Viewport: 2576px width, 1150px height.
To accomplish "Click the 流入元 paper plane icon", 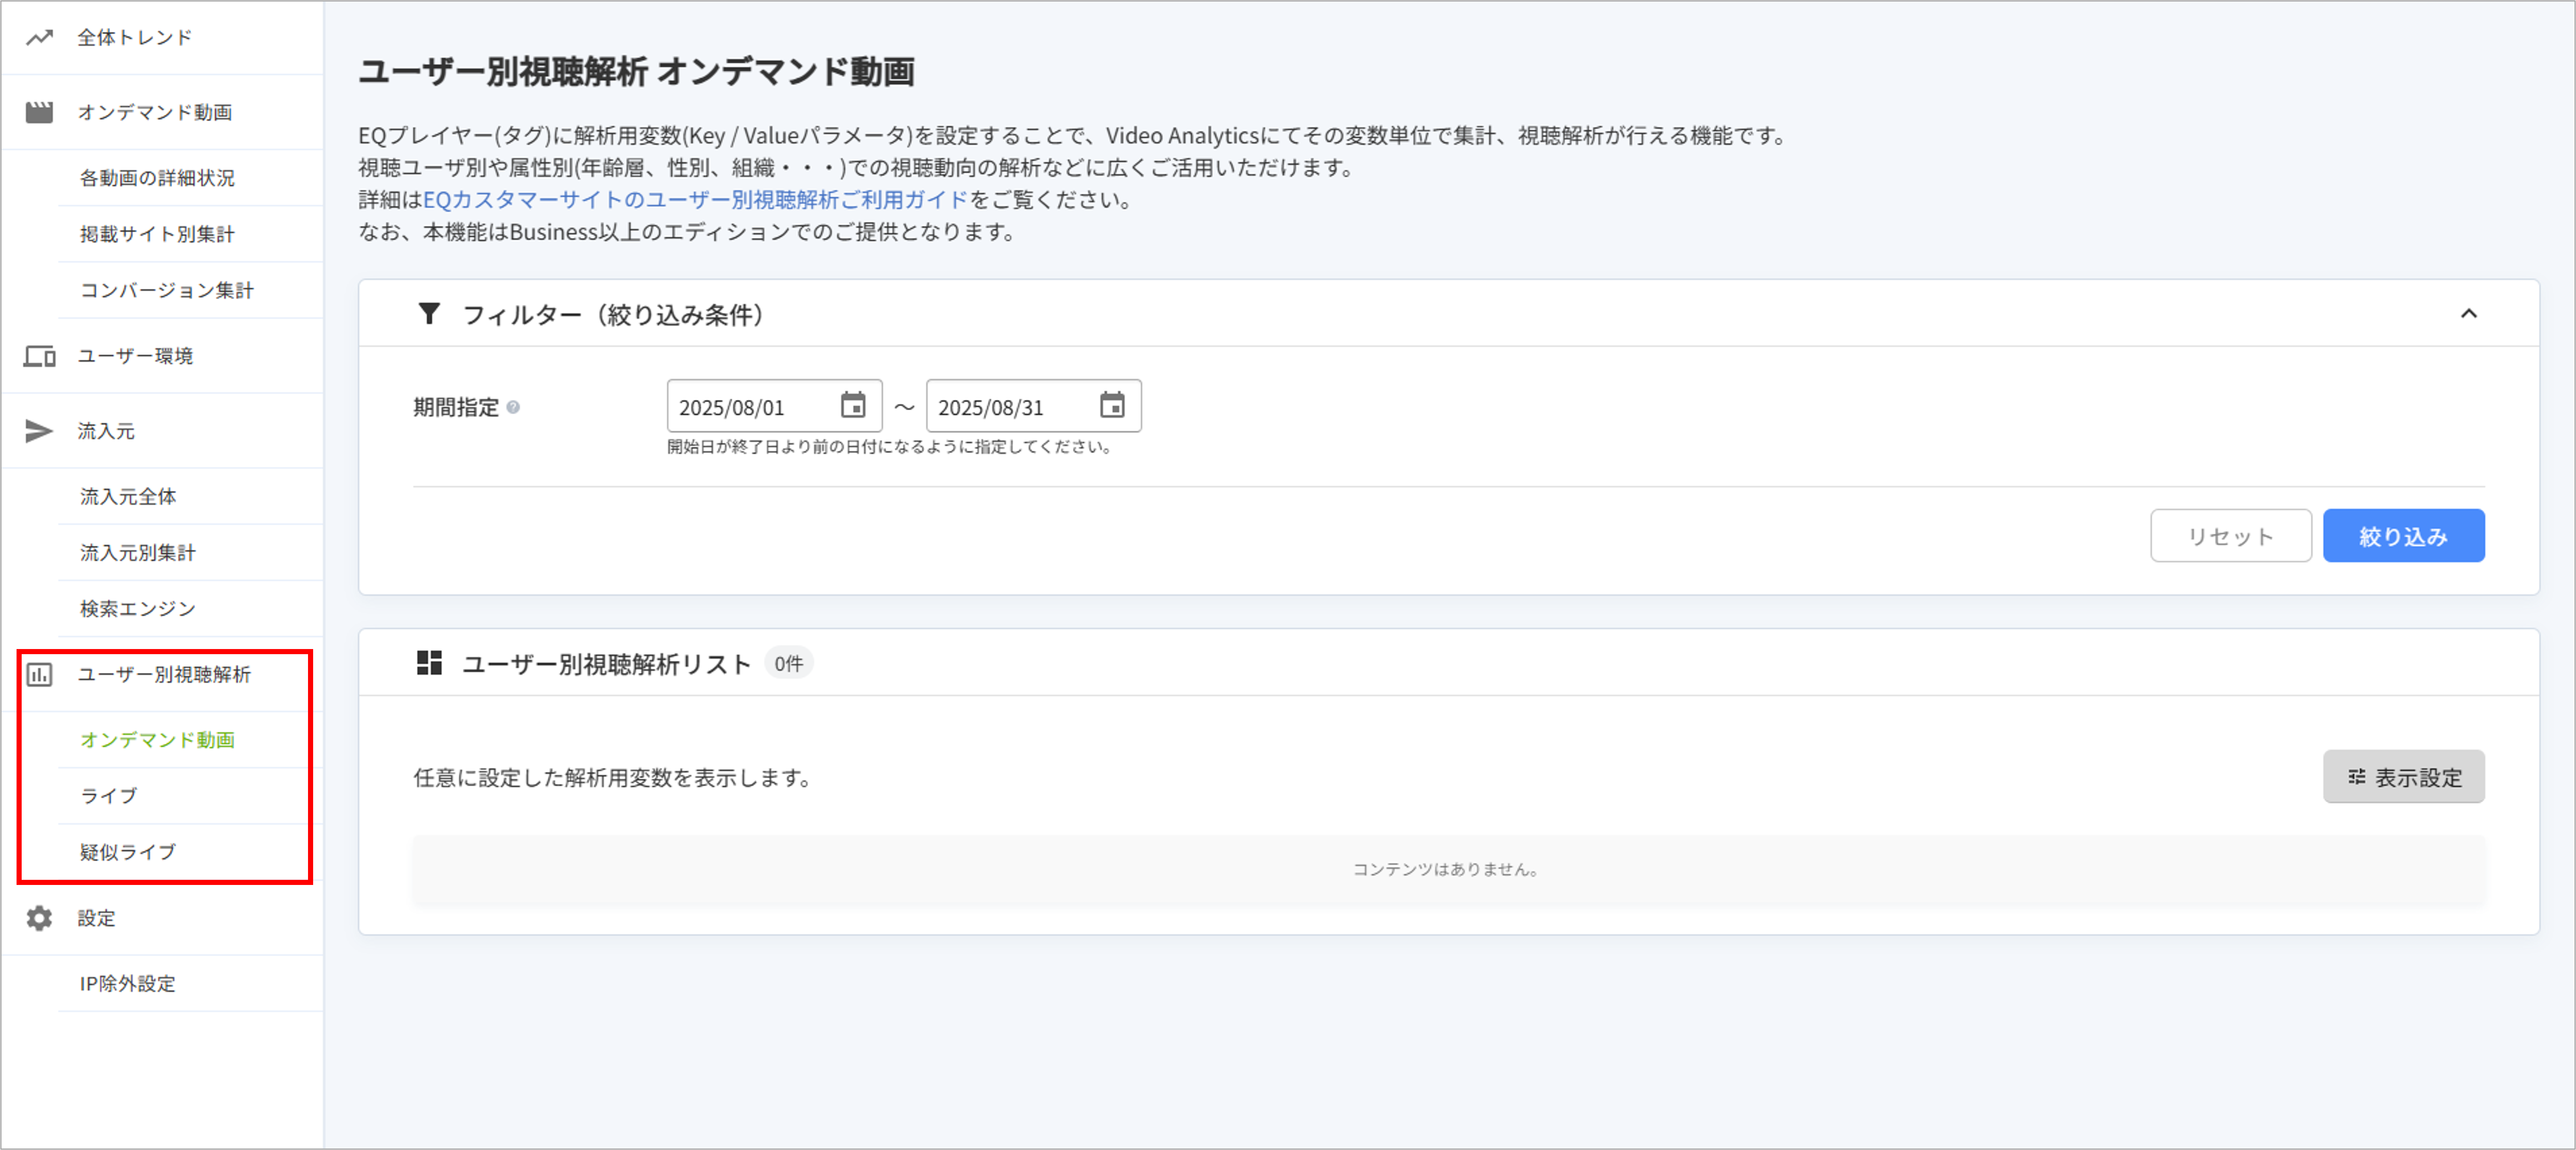I will point(39,431).
